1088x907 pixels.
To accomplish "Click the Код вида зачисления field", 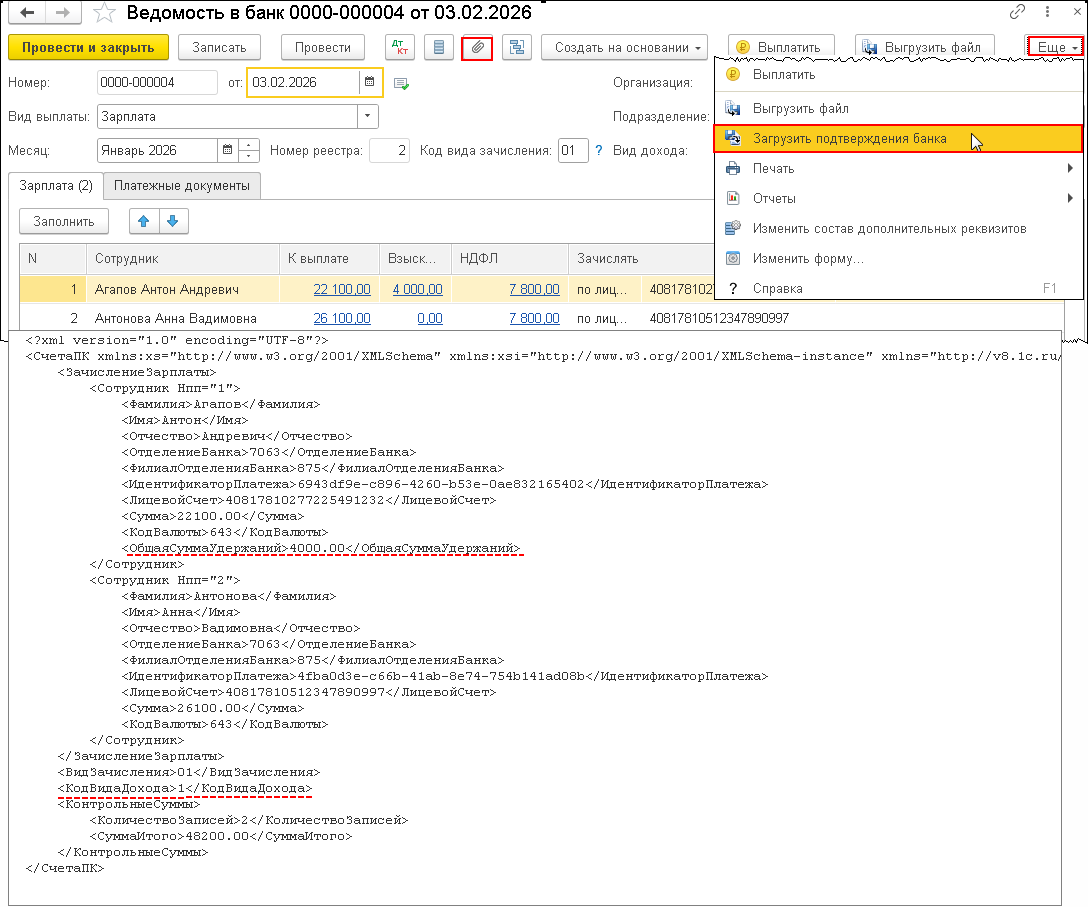I will 573,150.
